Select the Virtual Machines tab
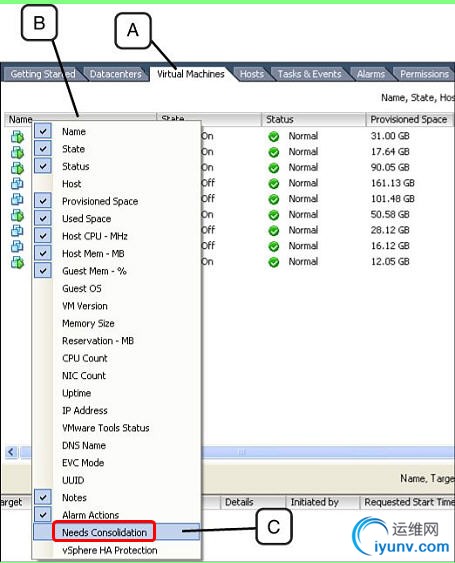Screen dimensions: 455x563 pos(191,74)
